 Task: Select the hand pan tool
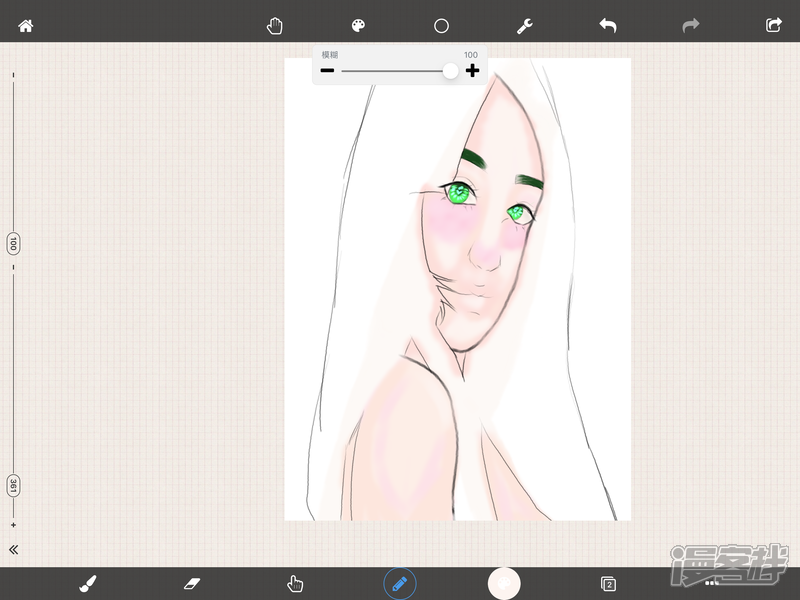[x=274, y=26]
